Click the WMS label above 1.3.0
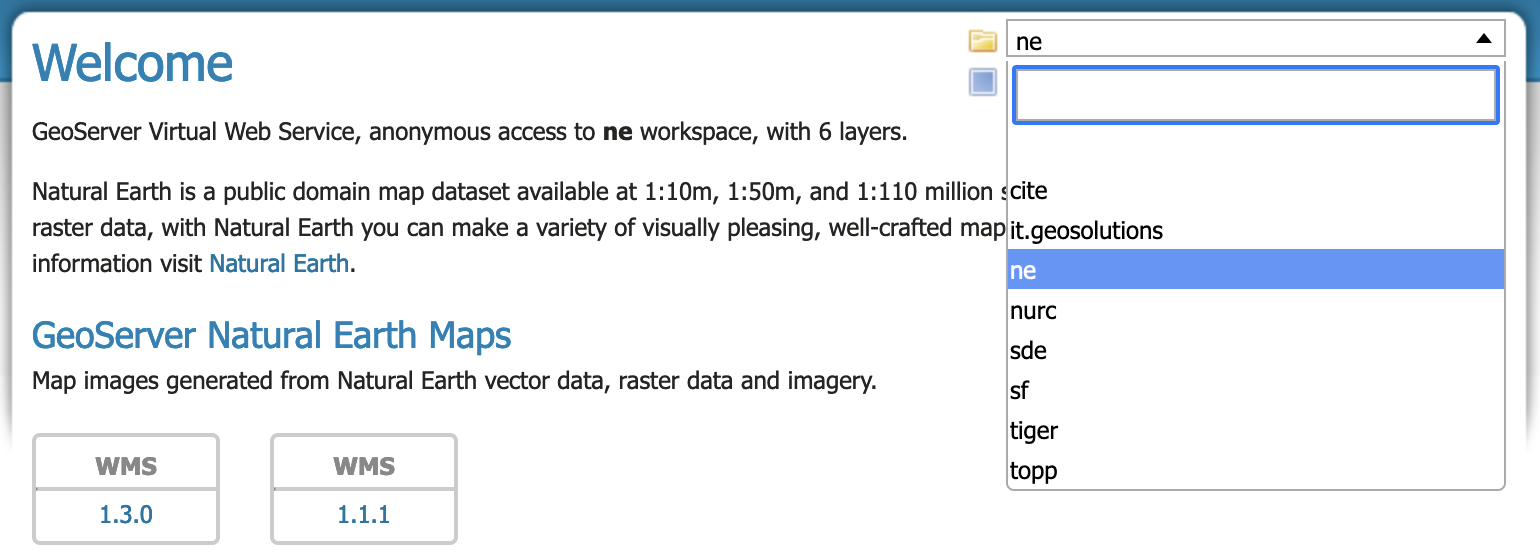This screenshot has height=560, width=1540. (126, 465)
